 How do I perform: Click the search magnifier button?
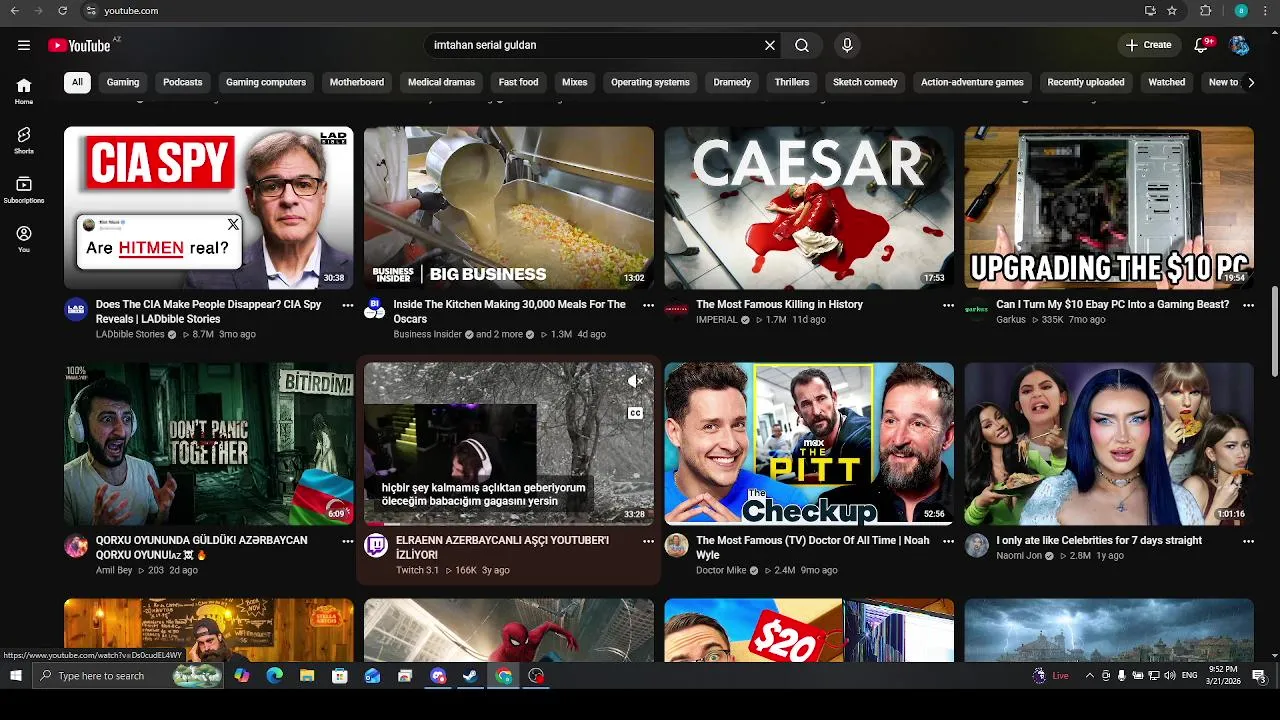(802, 45)
